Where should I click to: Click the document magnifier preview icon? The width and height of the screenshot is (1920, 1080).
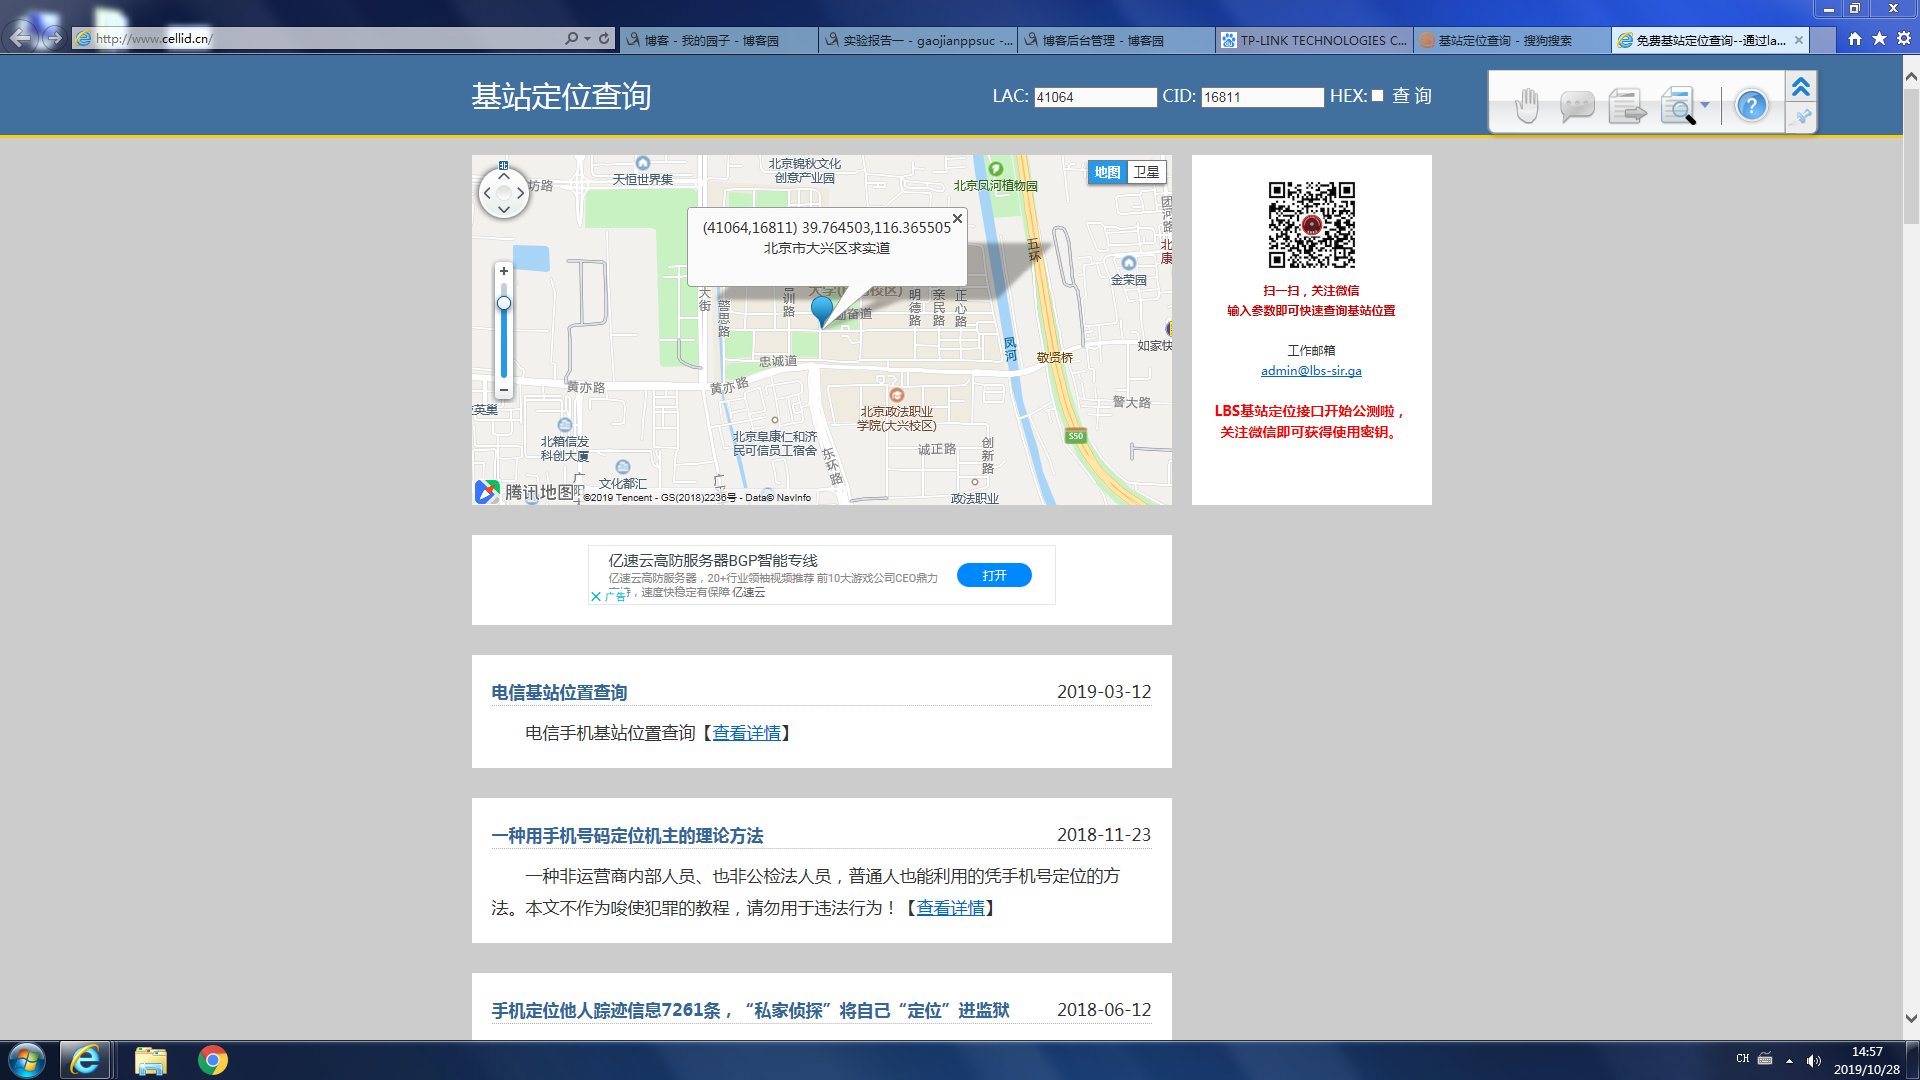pyautogui.click(x=1677, y=105)
